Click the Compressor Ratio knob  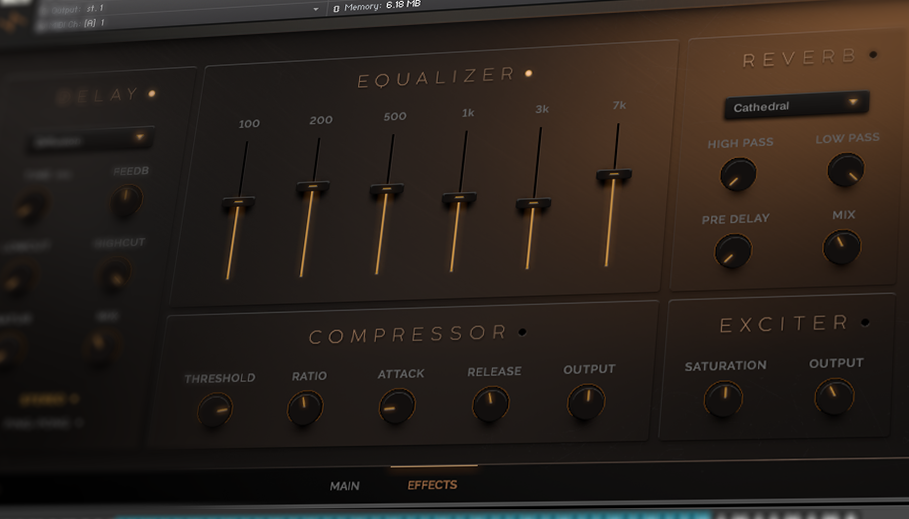[x=305, y=408]
